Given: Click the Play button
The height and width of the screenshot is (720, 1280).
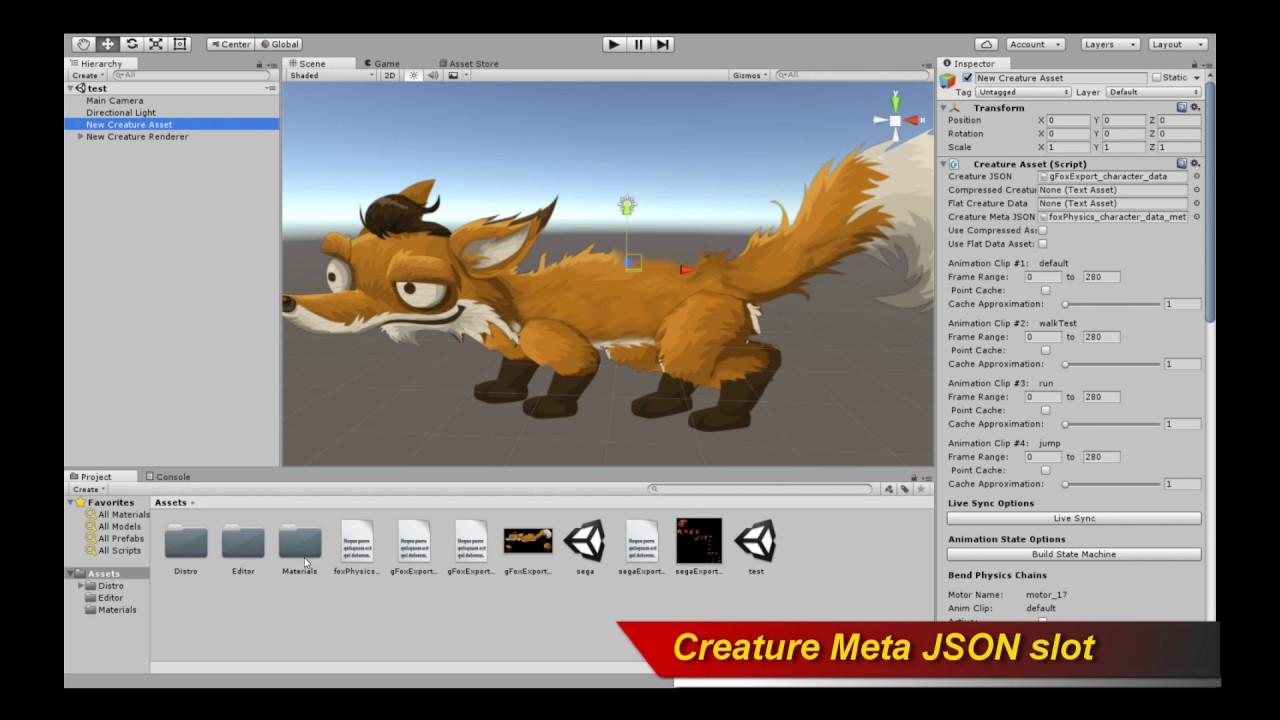Looking at the screenshot, I should coord(614,44).
